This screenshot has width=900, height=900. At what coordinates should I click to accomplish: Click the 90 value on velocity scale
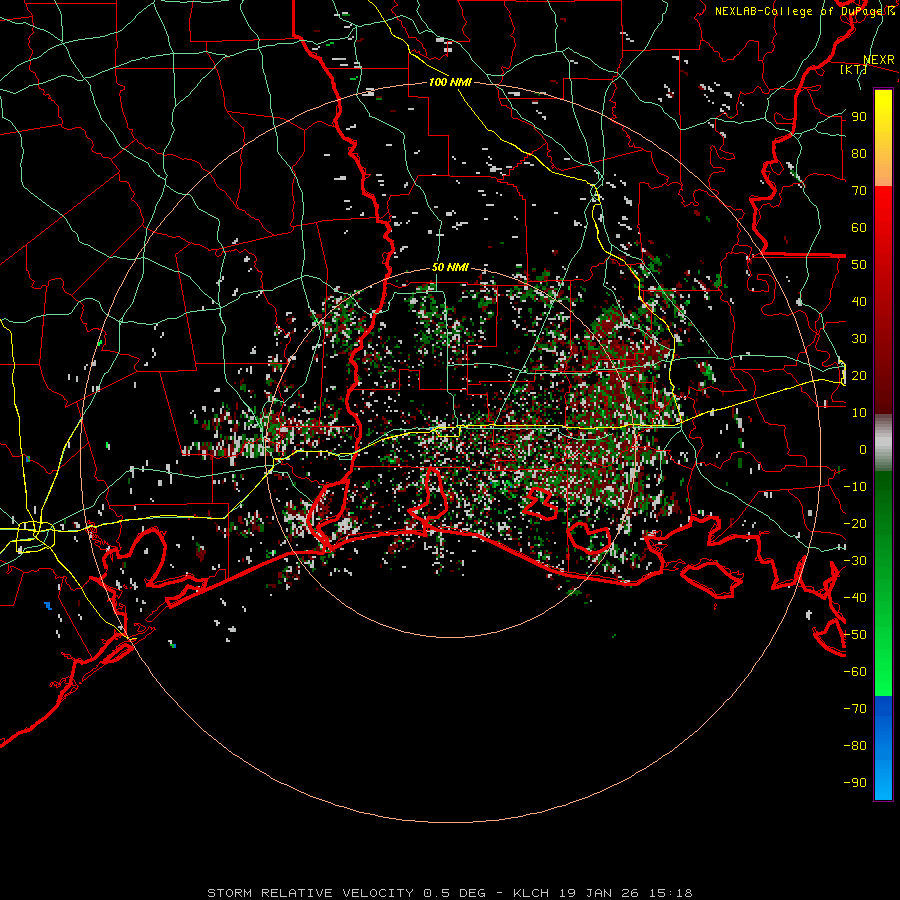[859, 117]
